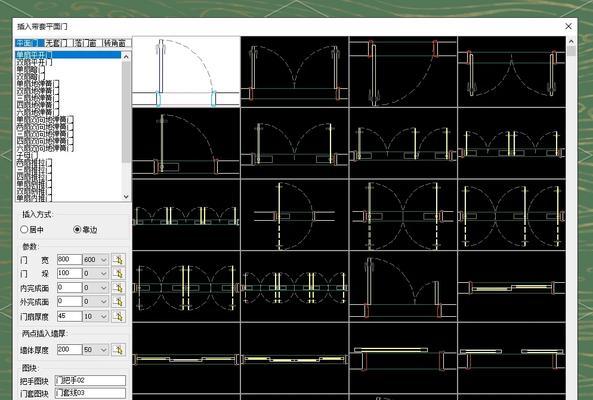This screenshot has height=400, width=593.
Task: Select the white-background single swing door preview
Action: (x=186, y=72)
